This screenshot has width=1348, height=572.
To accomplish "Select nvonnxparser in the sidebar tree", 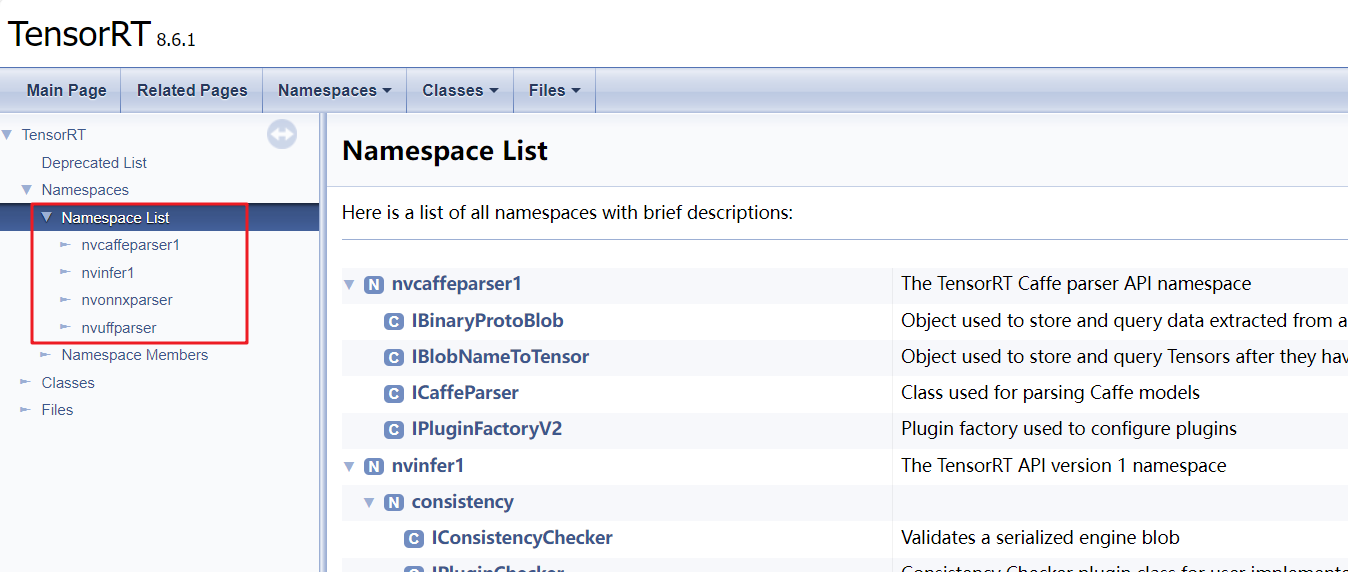I will (x=127, y=299).
